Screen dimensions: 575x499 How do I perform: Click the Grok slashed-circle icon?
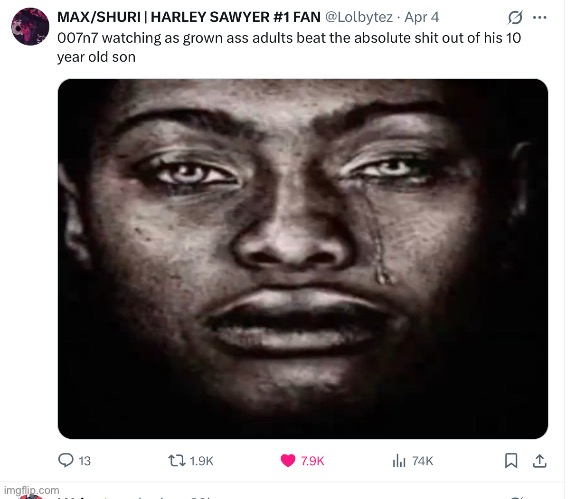pos(515,17)
